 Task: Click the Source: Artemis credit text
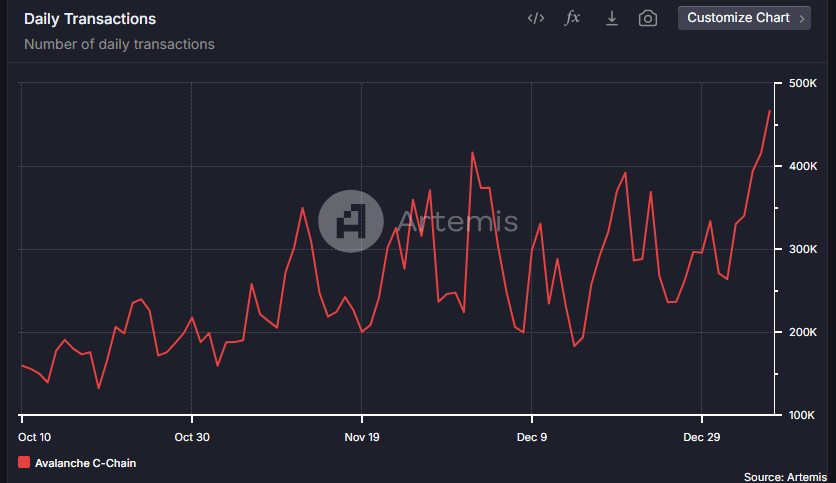coord(785,477)
